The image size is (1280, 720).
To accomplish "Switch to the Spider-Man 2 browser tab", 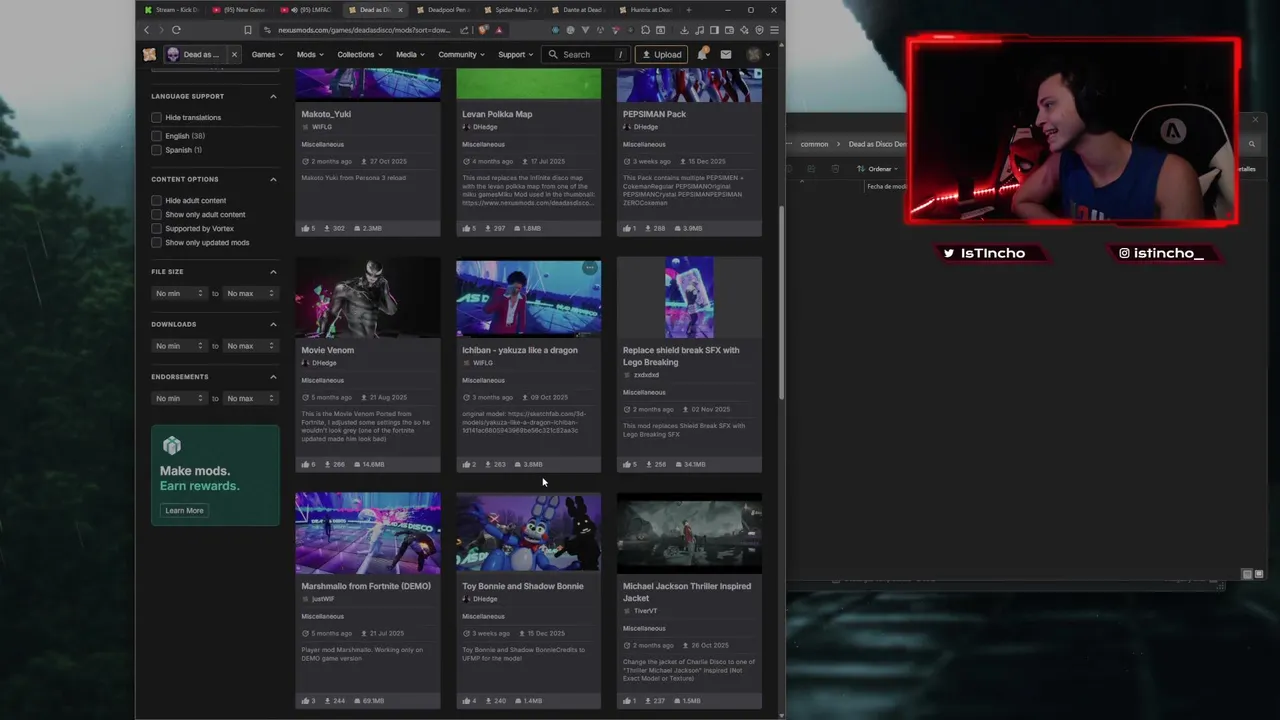I will tap(510, 10).
